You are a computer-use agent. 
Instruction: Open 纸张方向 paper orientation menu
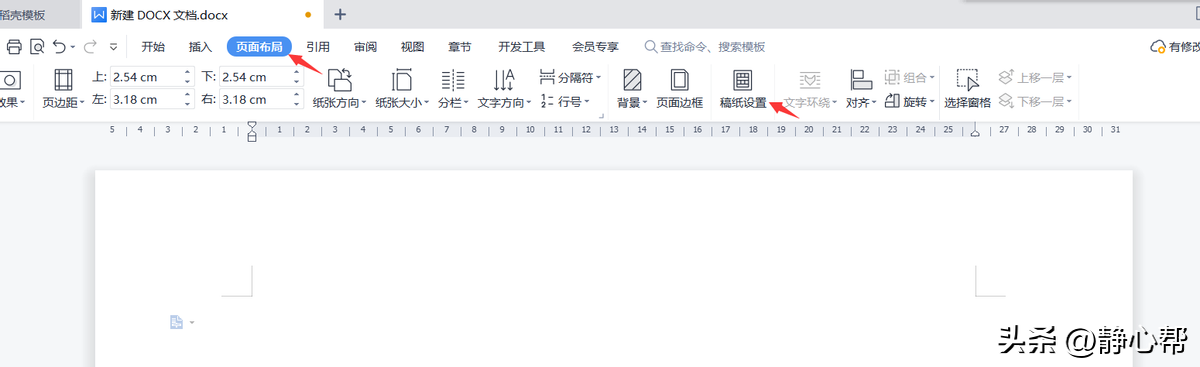point(340,88)
